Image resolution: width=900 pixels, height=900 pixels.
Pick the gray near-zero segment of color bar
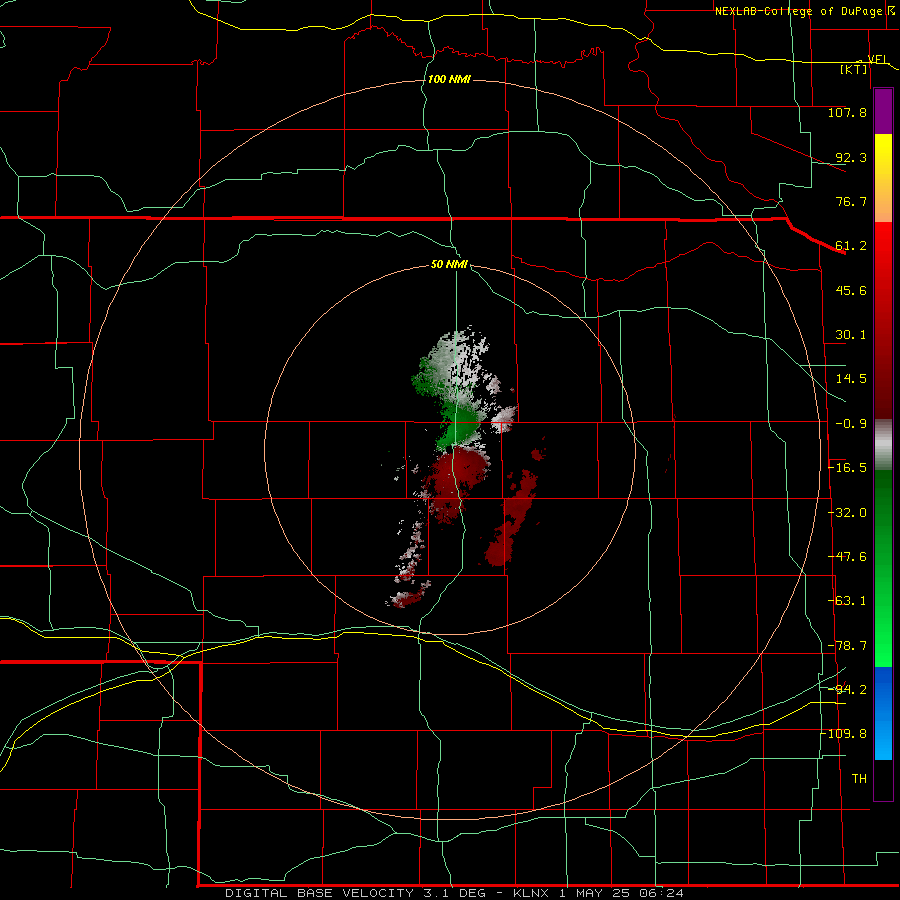pyautogui.click(x=883, y=445)
